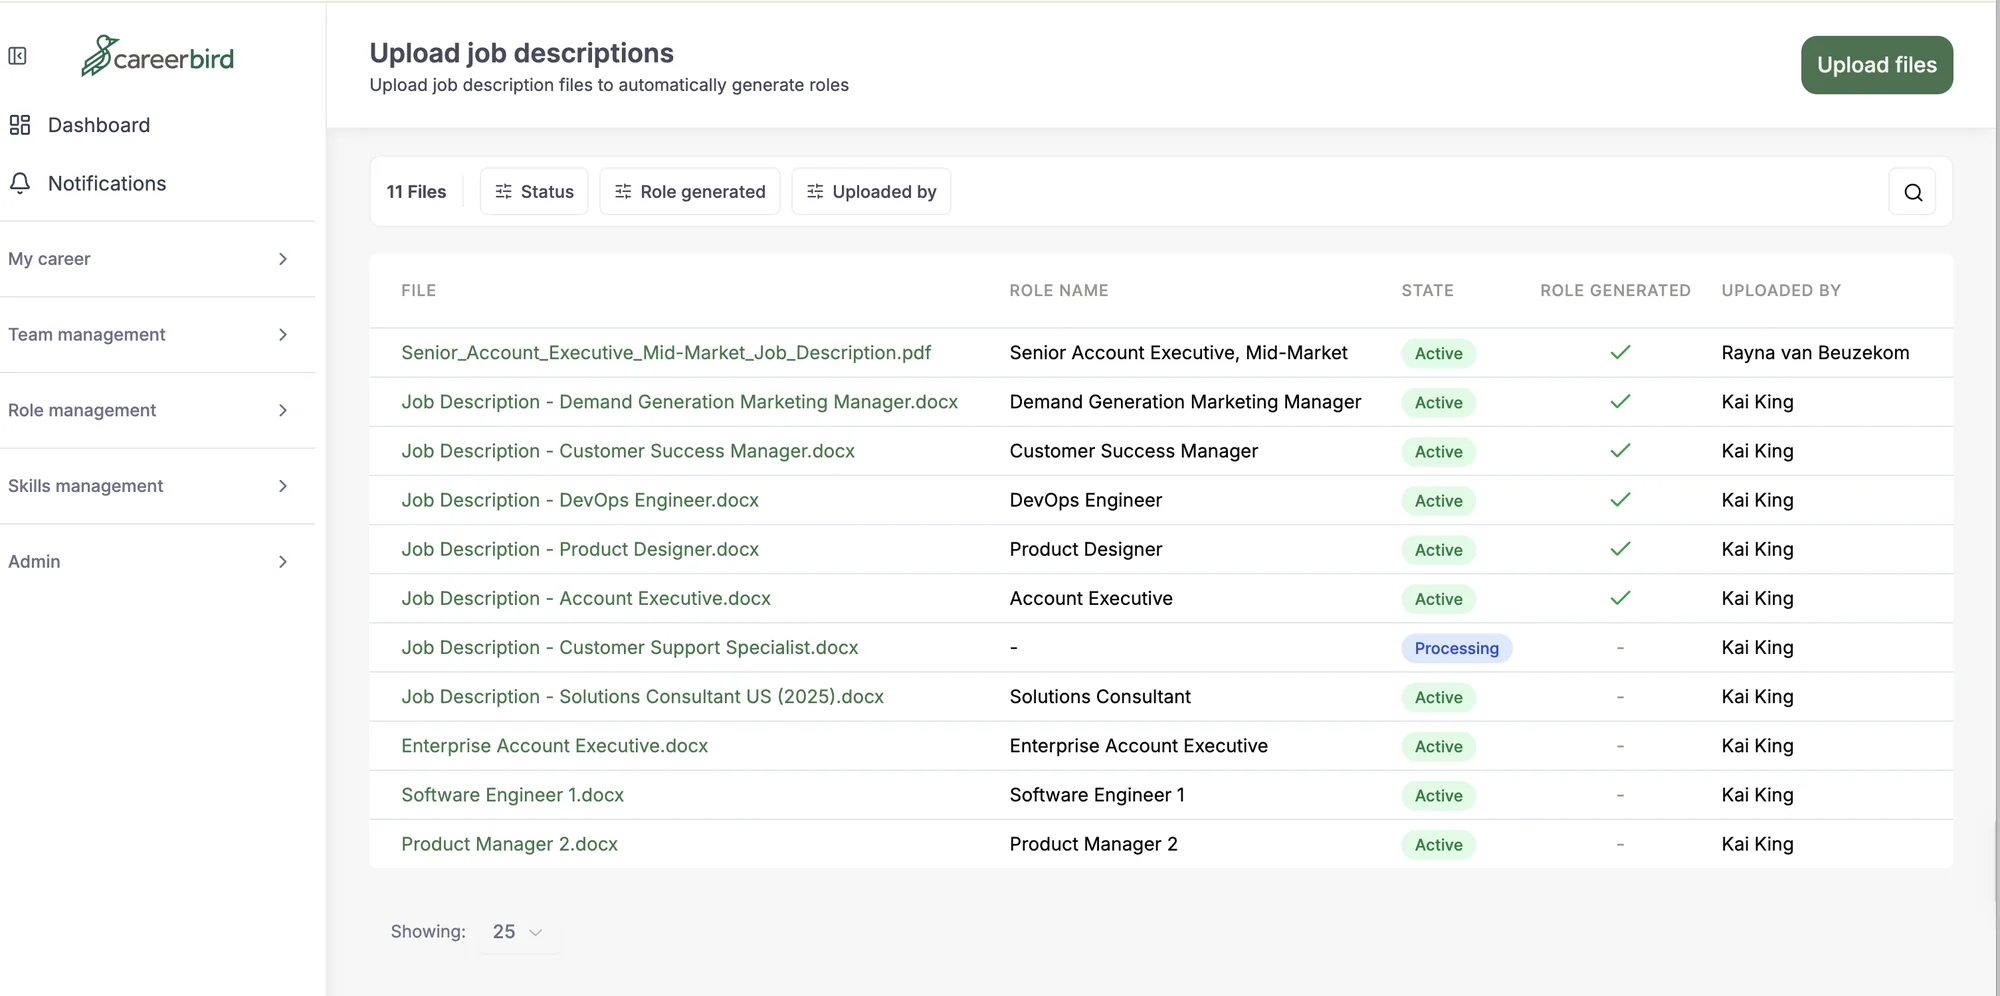Image resolution: width=2000 pixels, height=996 pixels.
Task: Open Software Engineer 1.docx file link
Action: click(x=512, y=795)
